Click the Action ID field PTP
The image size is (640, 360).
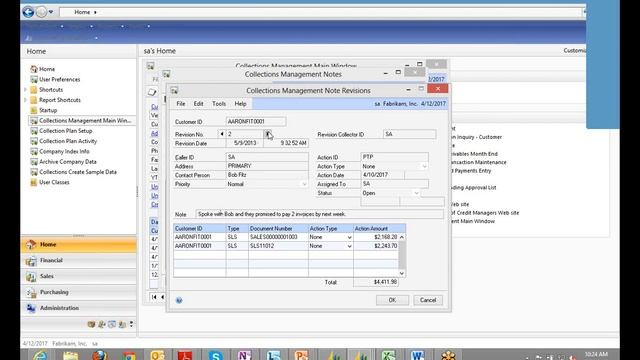[394, 157]
